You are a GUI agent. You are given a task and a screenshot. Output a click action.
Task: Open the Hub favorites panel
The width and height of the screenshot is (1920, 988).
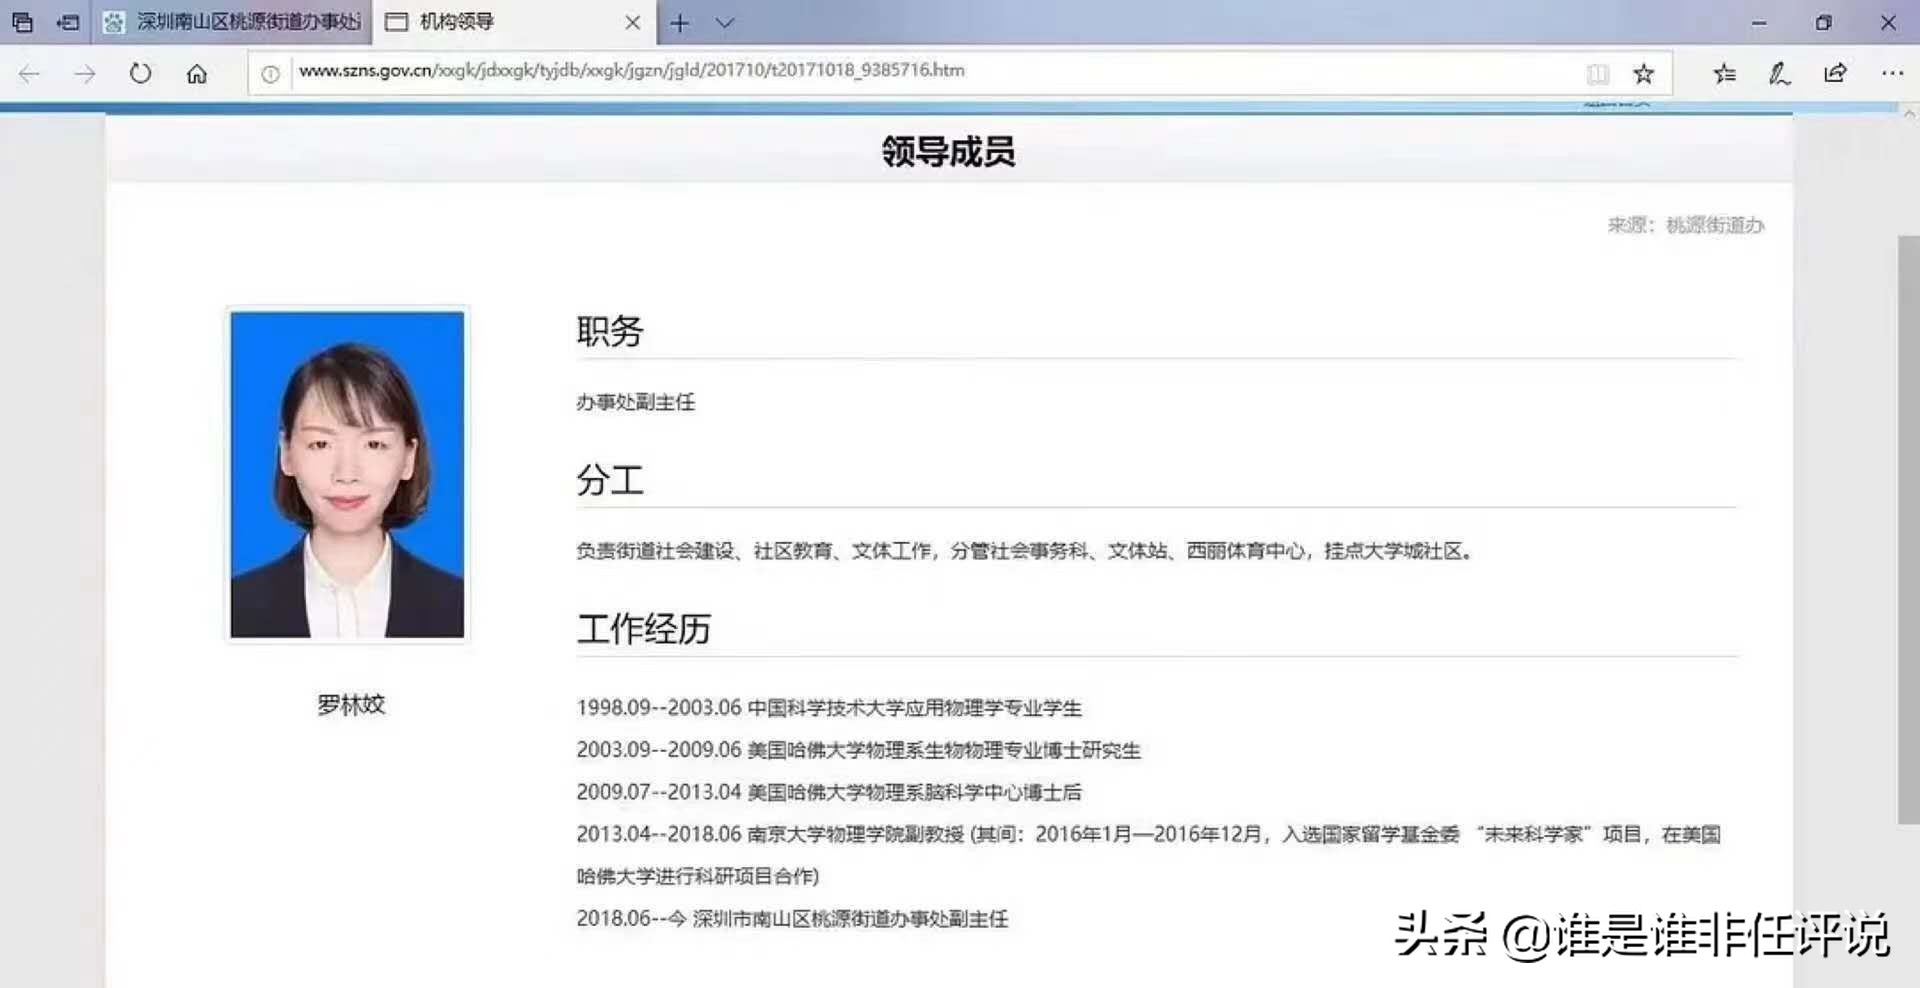click(x=1723, y=73)
